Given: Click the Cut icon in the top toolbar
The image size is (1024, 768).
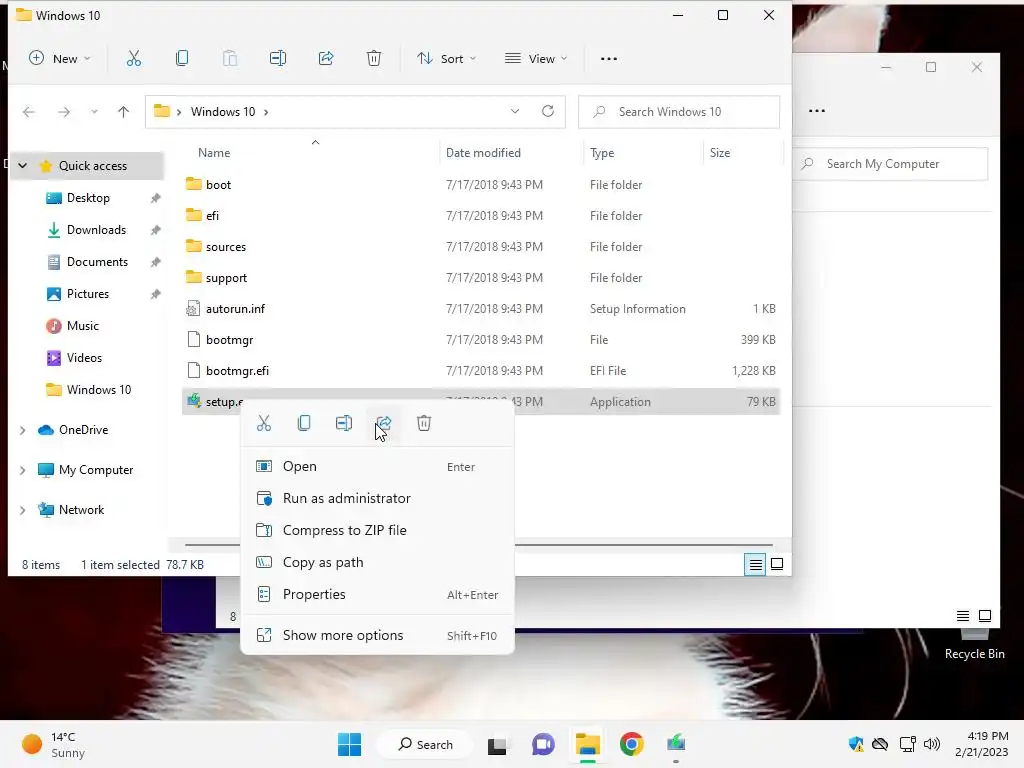Looking at the screenshot, I should [134, 59].
